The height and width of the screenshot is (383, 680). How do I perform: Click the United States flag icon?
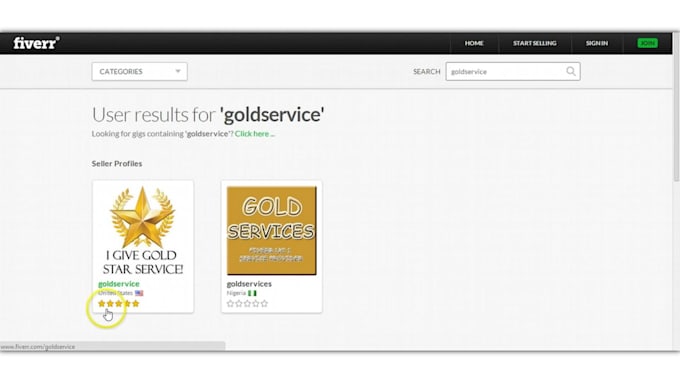click(x=139, y=293)
